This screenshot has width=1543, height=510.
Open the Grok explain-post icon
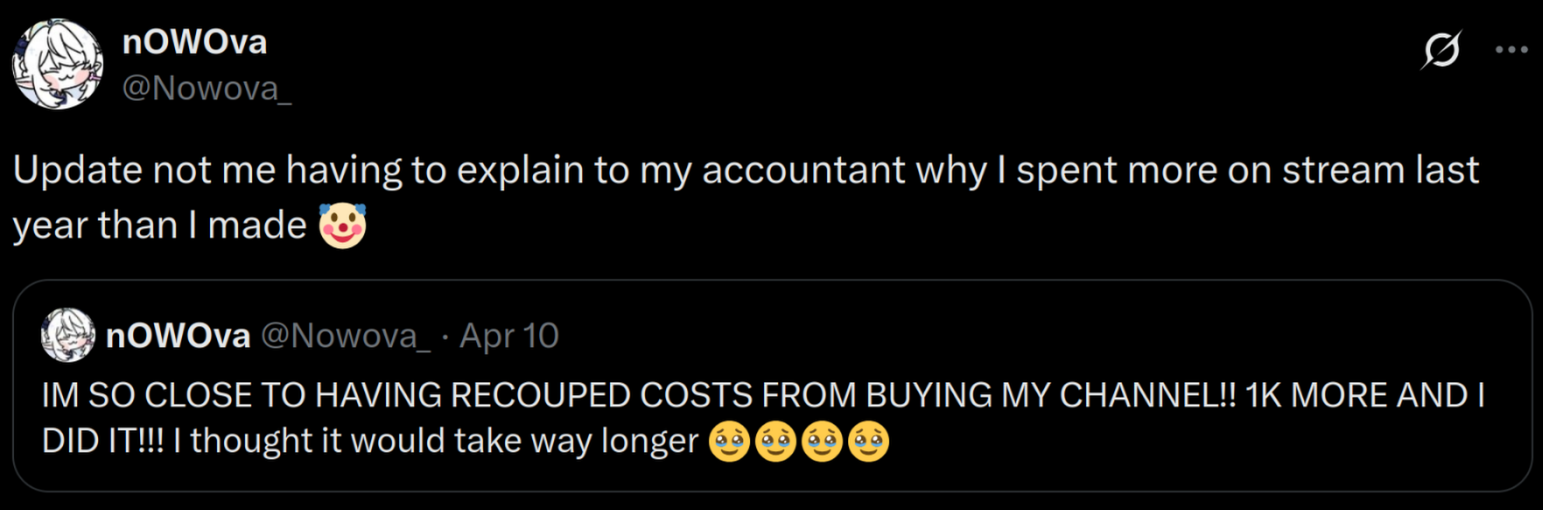(1441, 51)
